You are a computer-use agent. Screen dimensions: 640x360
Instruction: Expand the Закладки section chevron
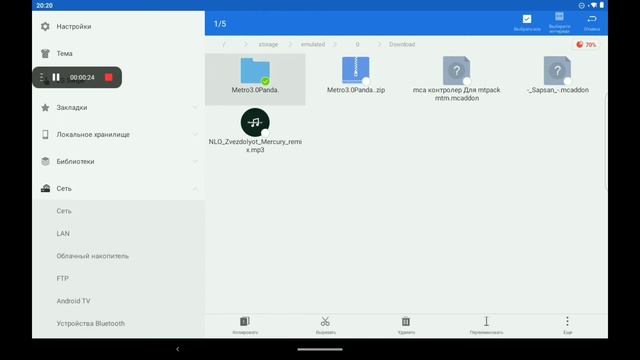click(x=195, y=107)
